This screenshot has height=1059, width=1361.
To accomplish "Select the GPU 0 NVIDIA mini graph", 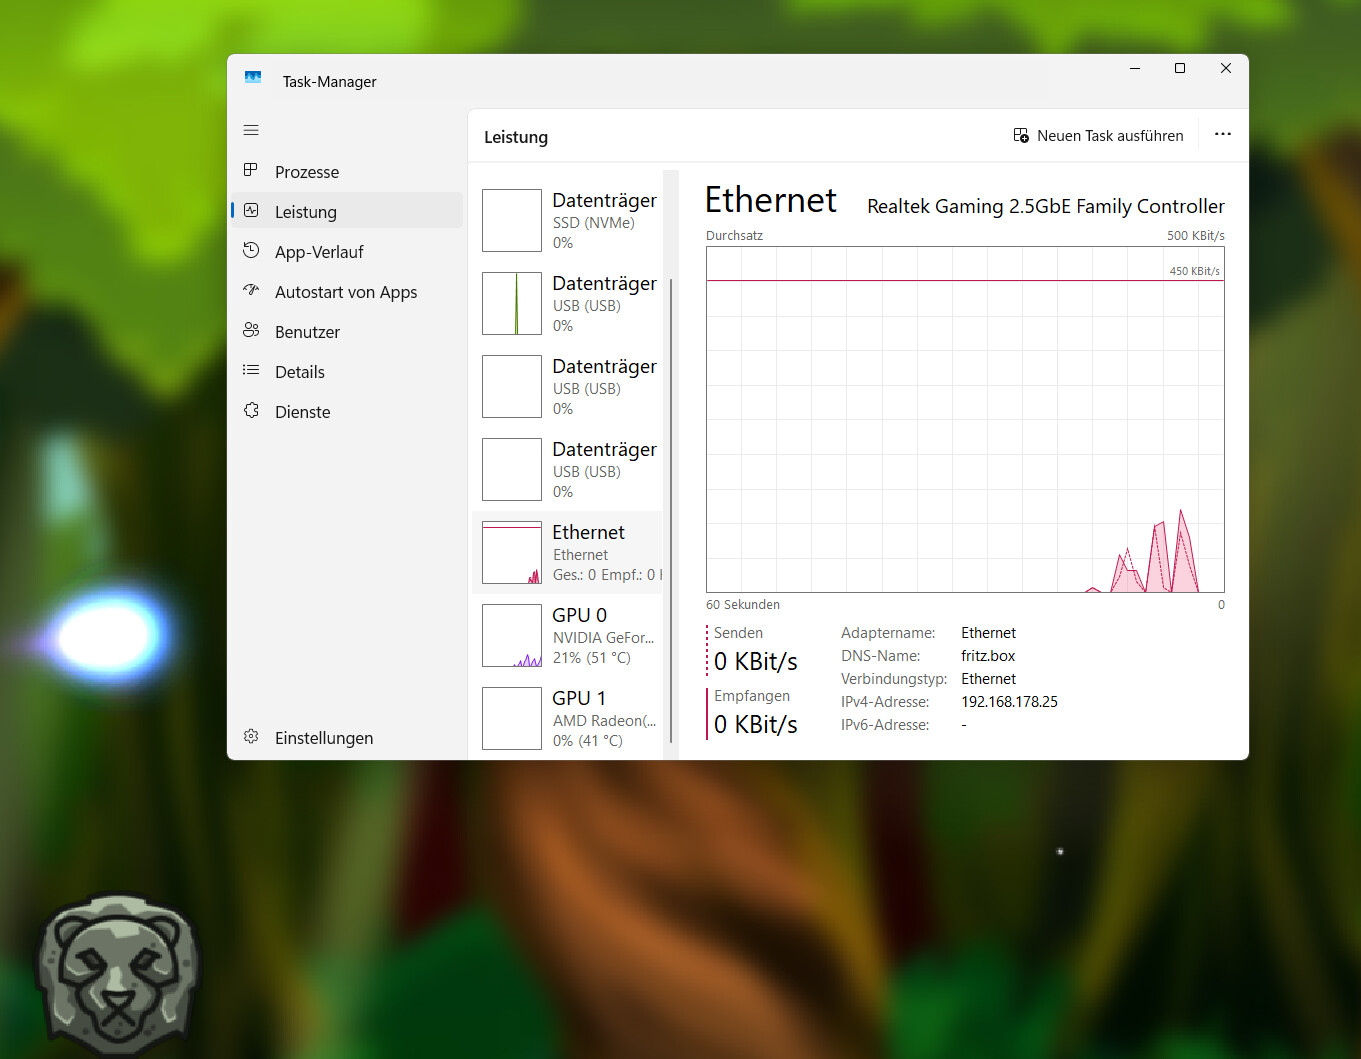I will pyautogui.click(x=512, y=636).
